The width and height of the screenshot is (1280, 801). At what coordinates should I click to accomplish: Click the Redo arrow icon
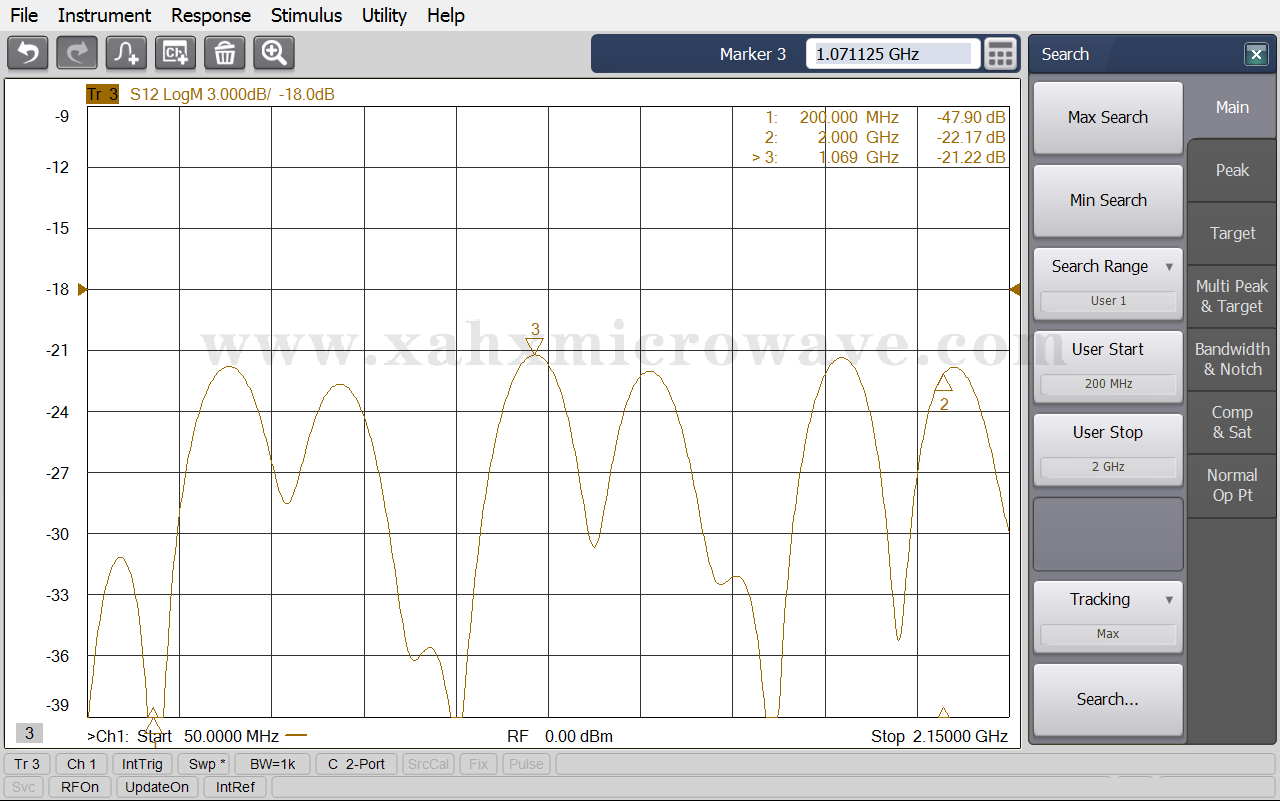(77, 53)
